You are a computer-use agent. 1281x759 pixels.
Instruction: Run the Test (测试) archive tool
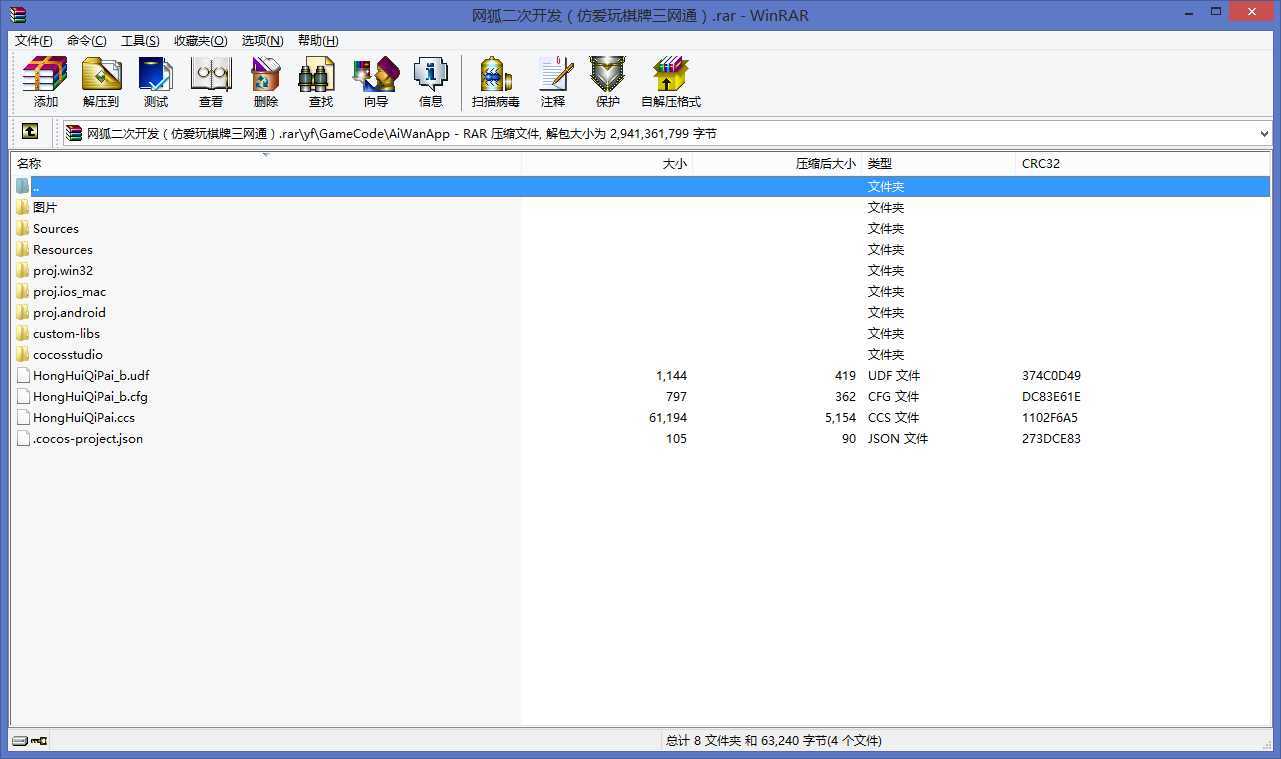155,82
